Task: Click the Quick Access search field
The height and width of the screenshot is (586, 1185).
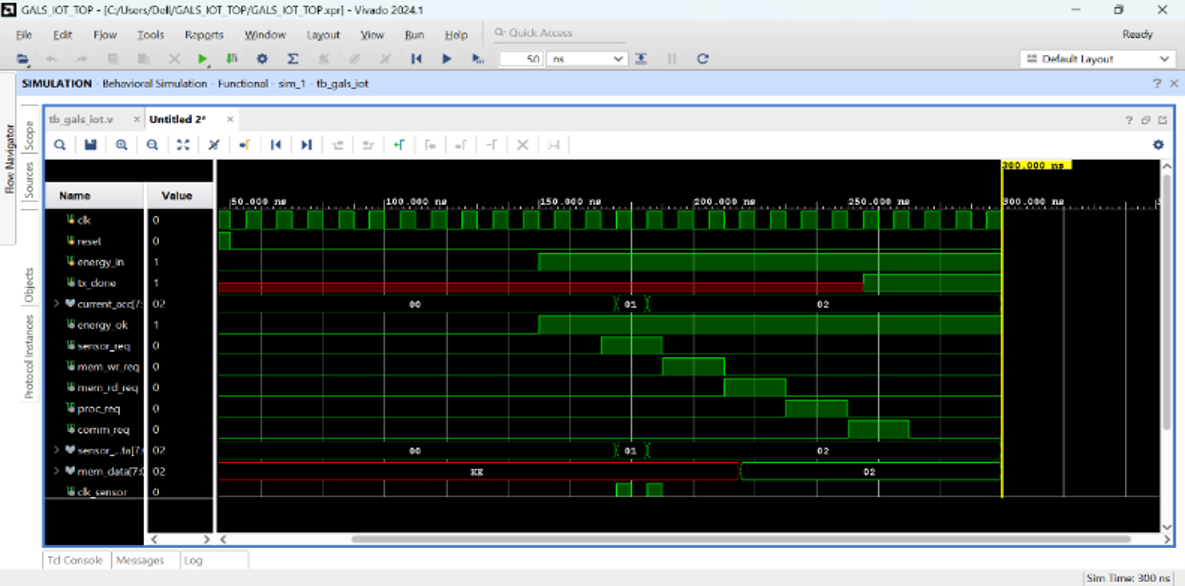Action: (559, 33)
